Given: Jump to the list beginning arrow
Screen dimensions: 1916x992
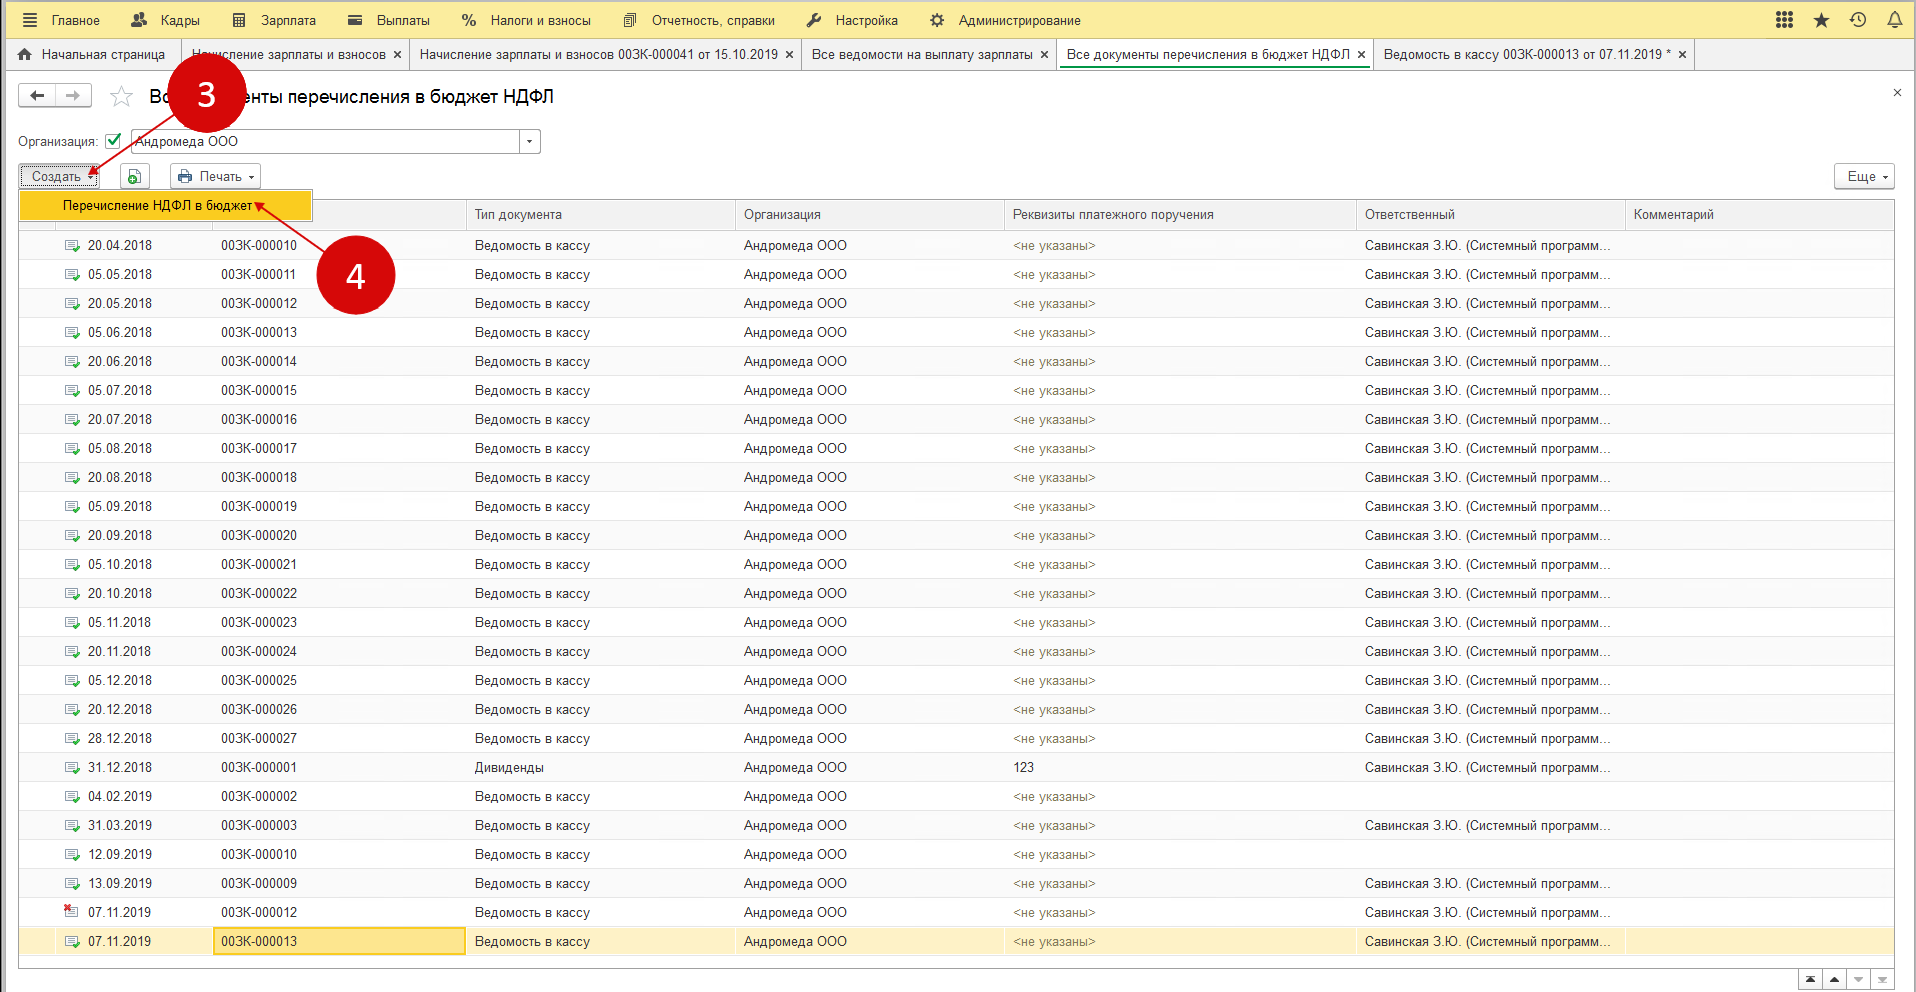Looking at the screenshot, I should coord(1810,980).
